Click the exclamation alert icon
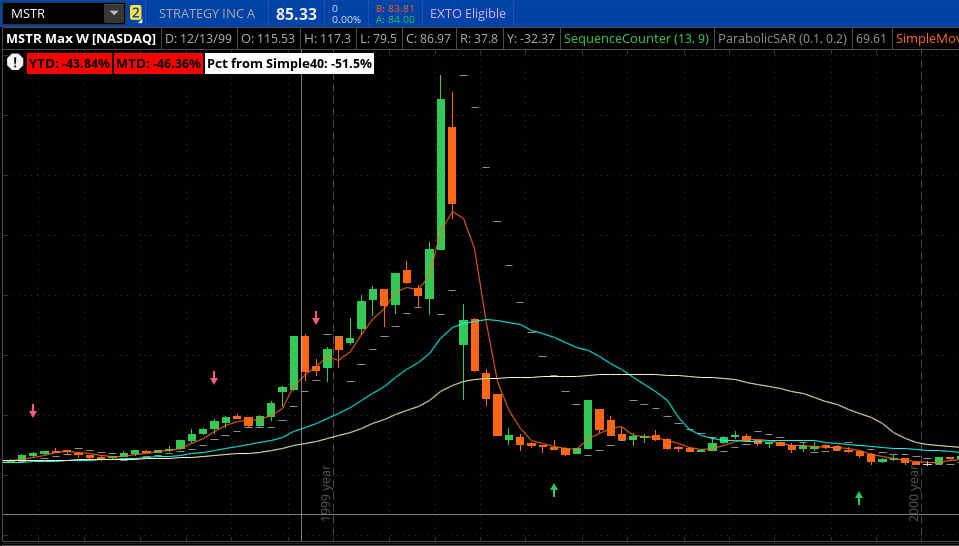959x546 pixels. 15,63
